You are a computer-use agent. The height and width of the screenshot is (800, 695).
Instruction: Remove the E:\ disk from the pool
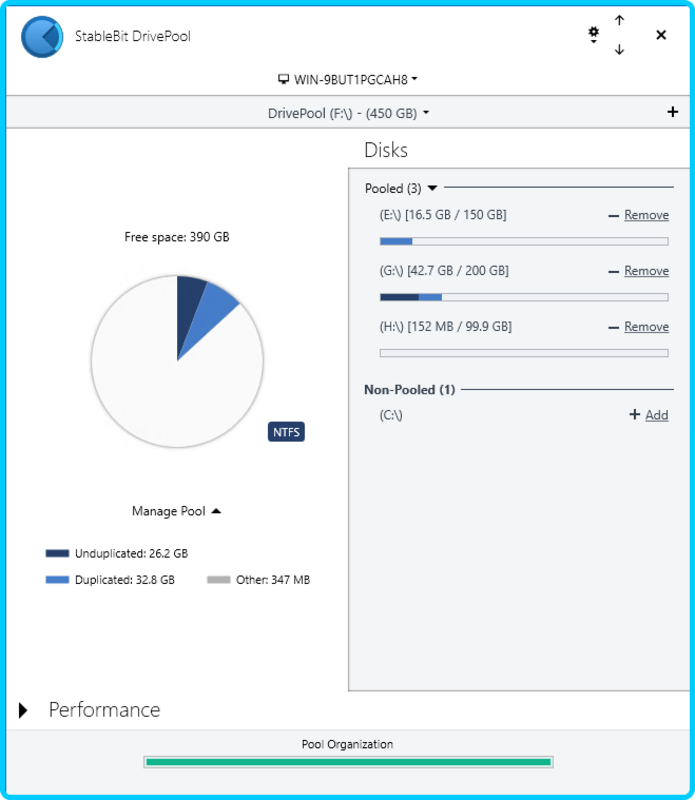pyautogui.click(x=647, y=215)
